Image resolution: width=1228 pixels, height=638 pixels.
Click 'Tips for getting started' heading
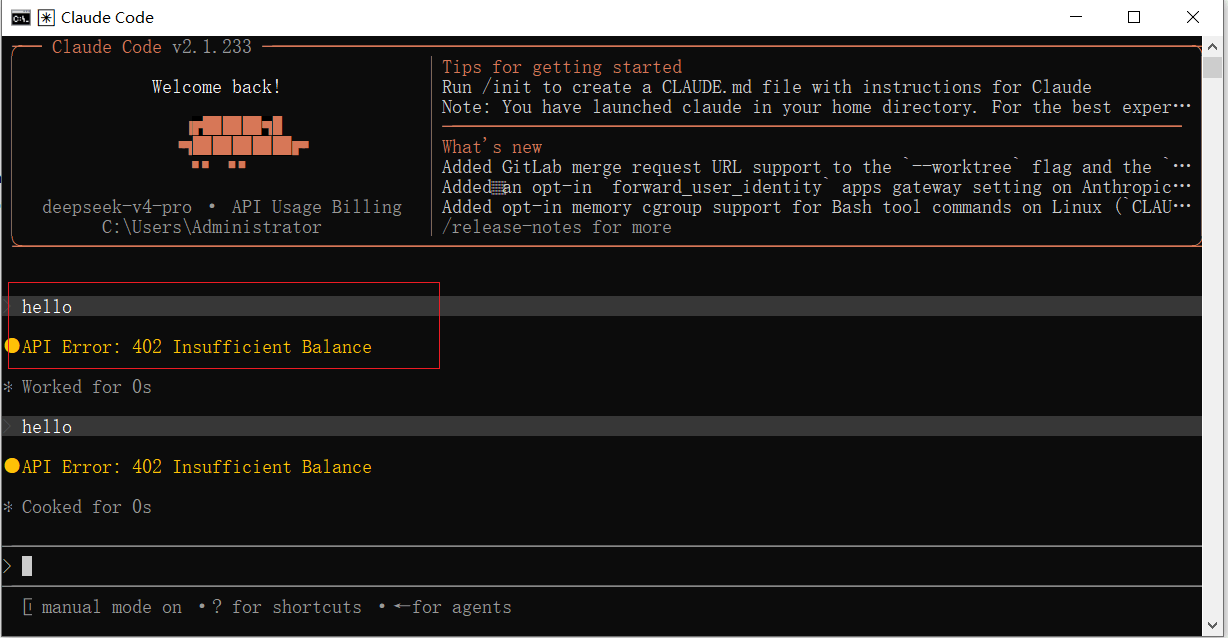(x=562, y=67)
